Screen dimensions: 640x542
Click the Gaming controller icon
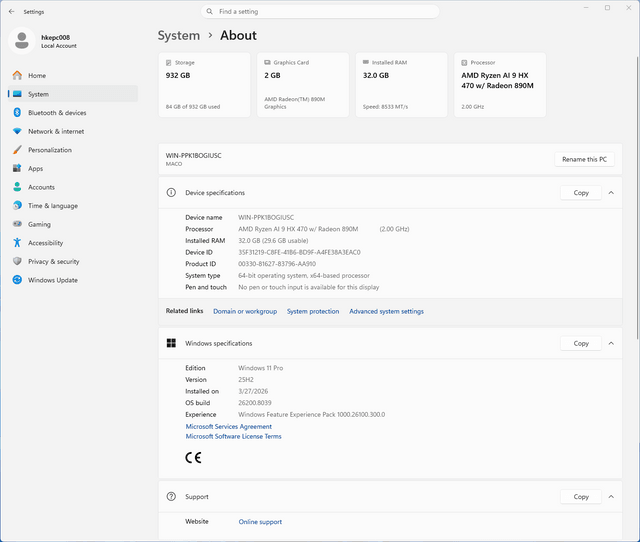[x=17, y=224]
